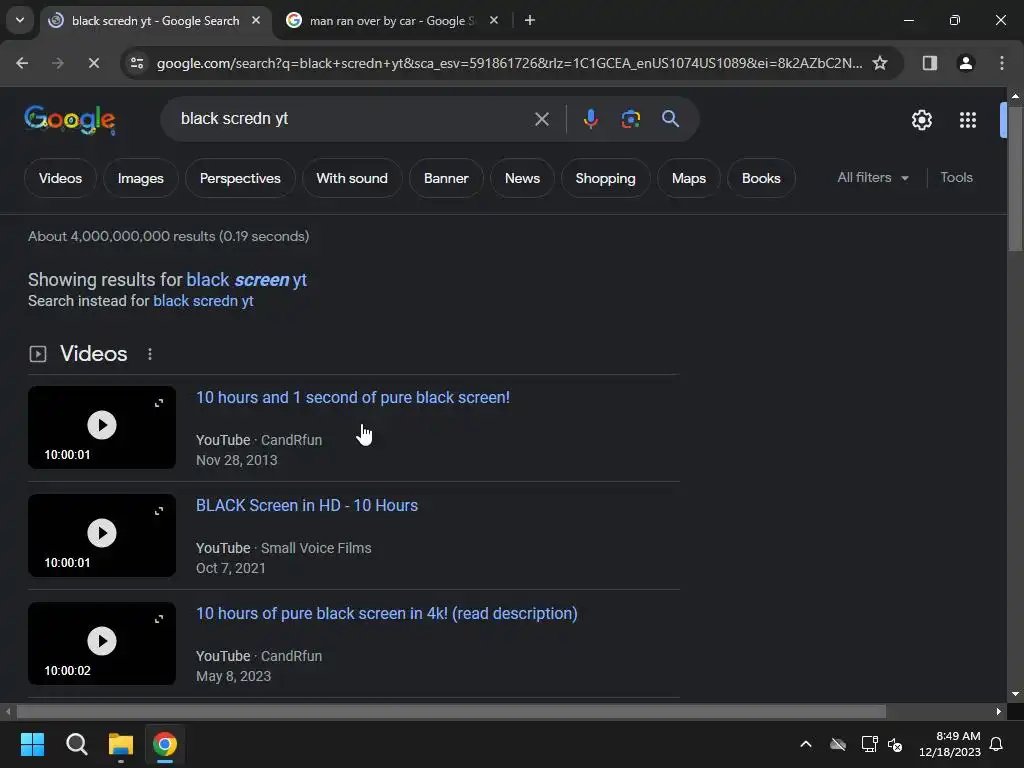Open '10 hours of pure black screen in 4k'
The image size is (1024, 768).
pyautogui.click(x=387, y=614)
